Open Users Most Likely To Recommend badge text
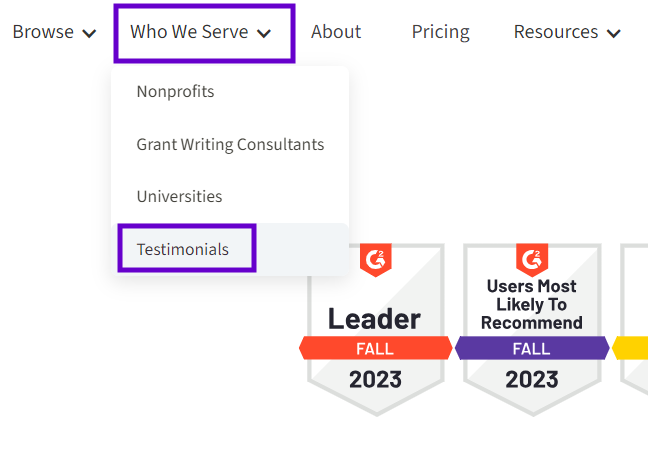This screenshot has width=648, height=451. click(531, 305)
